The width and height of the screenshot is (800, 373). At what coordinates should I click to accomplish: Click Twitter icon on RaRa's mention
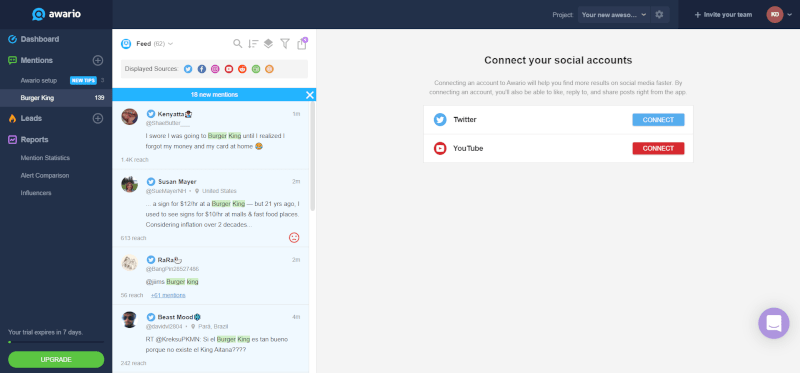[151, 260]
